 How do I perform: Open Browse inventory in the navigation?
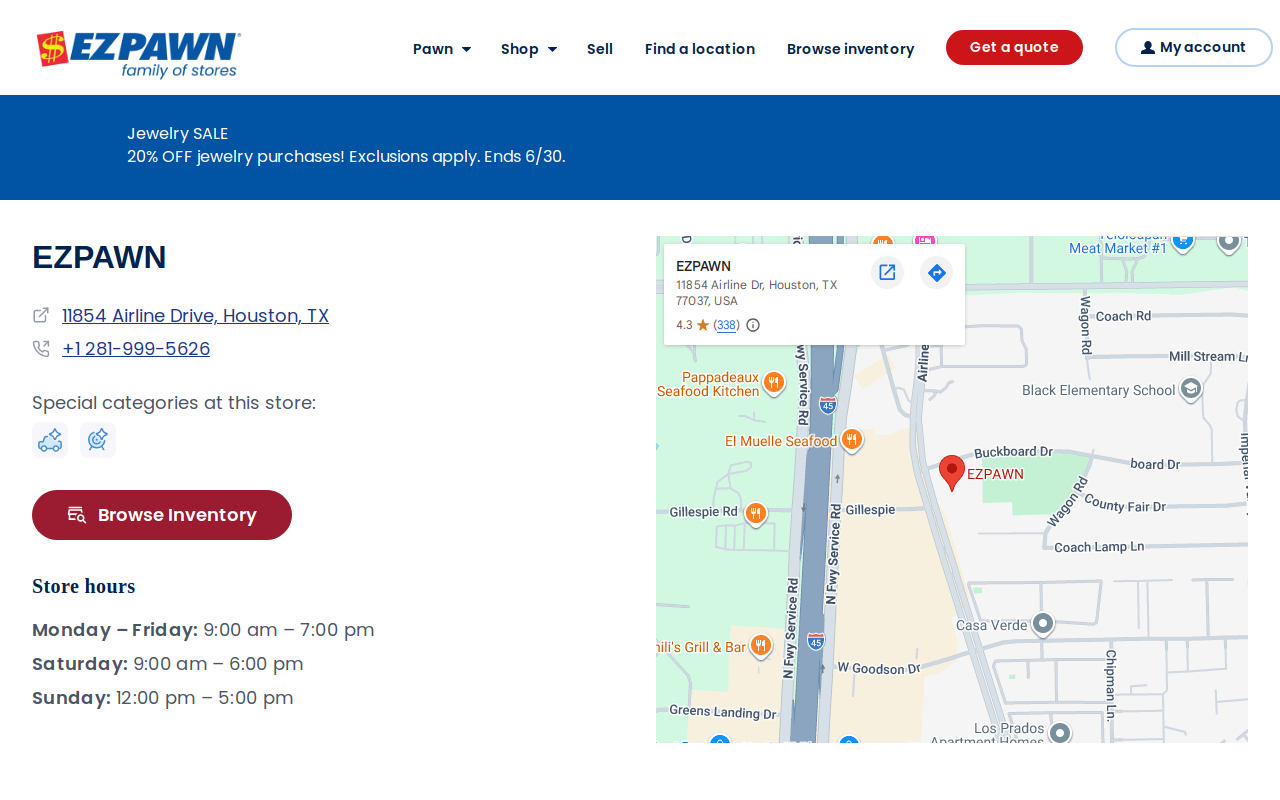pyautogui.click(x=850, y=49)
